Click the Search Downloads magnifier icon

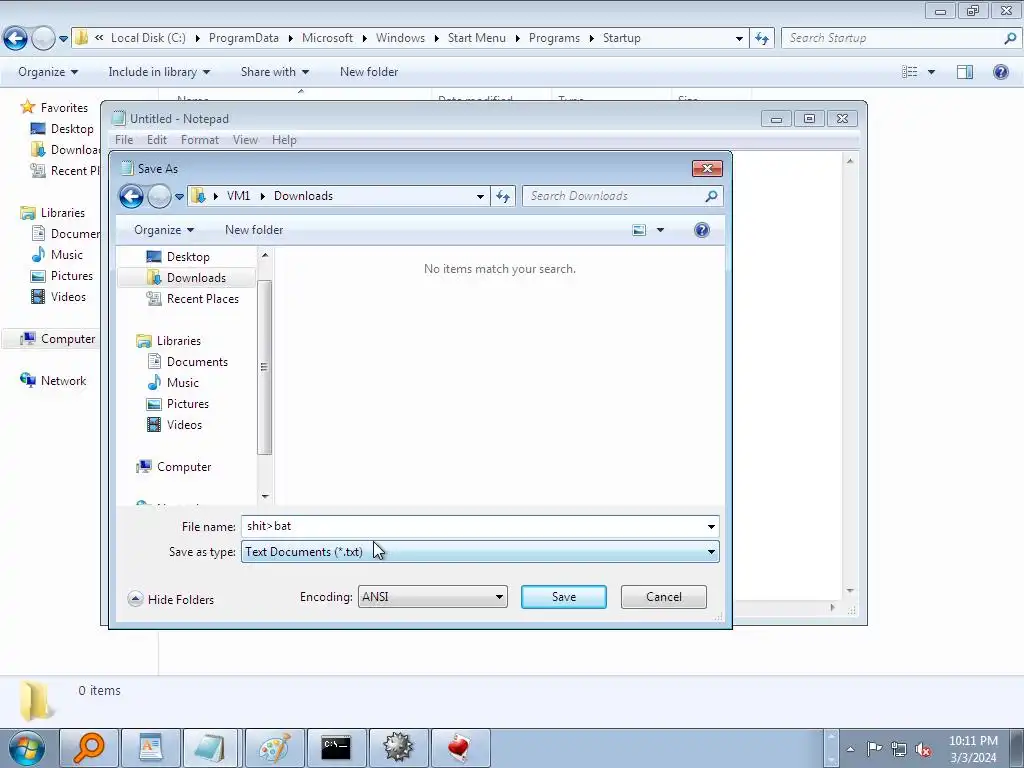[711, 196]
